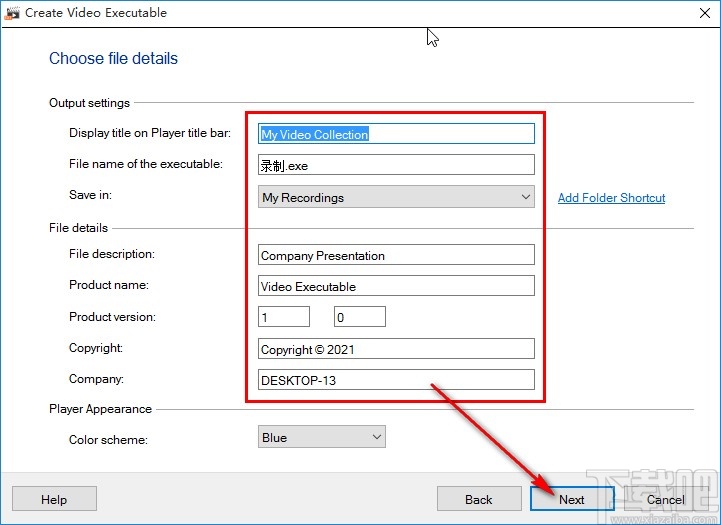Image resolution: width=721 pixels, height=525 pixels.
Task: Focus the Copyright text field
Action: [x=396, y=349]
